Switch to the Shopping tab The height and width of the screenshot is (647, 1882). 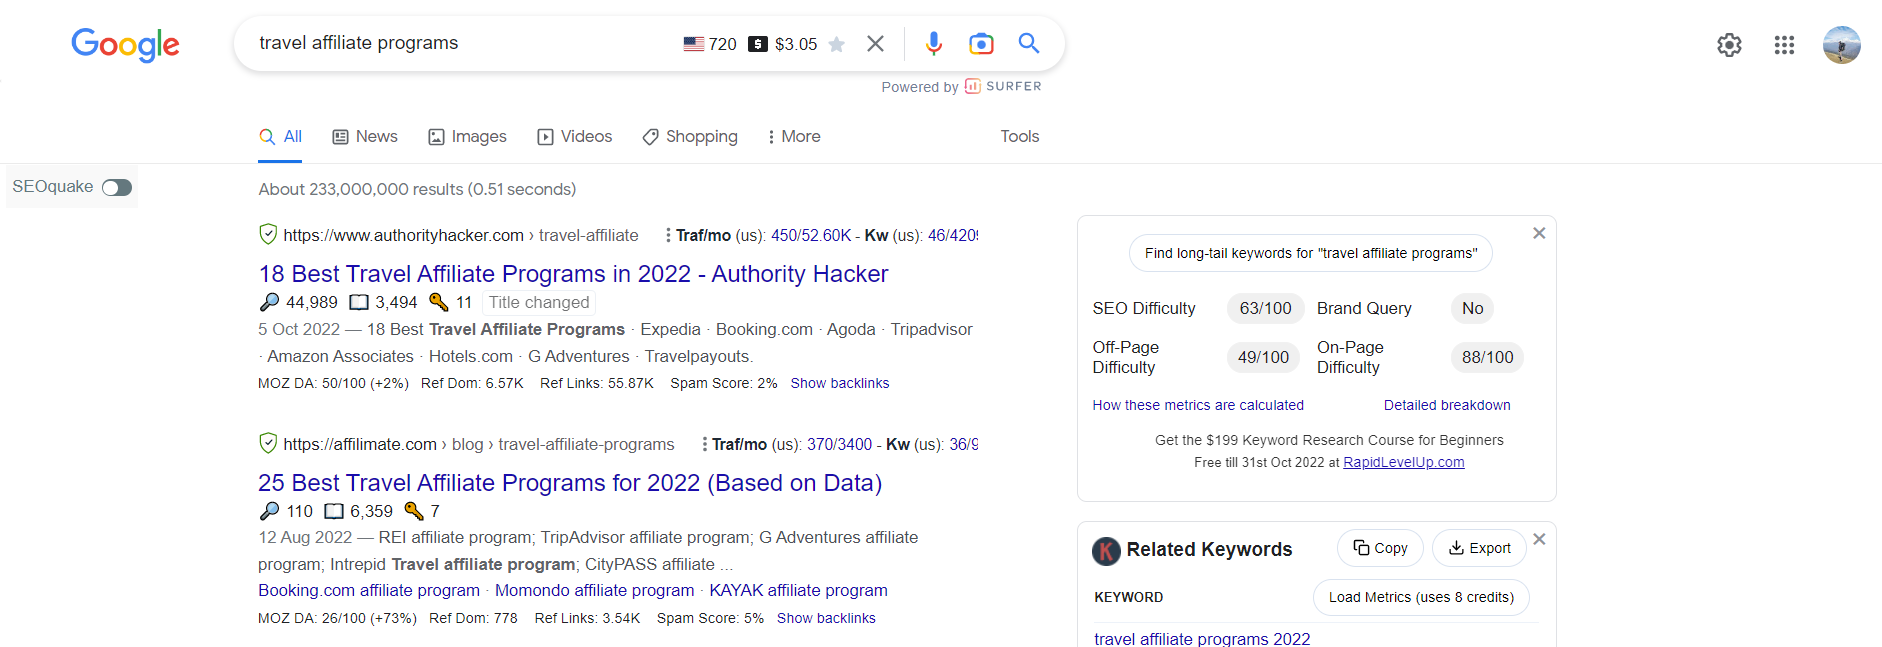pyautogui.click(x=690, y=137)
